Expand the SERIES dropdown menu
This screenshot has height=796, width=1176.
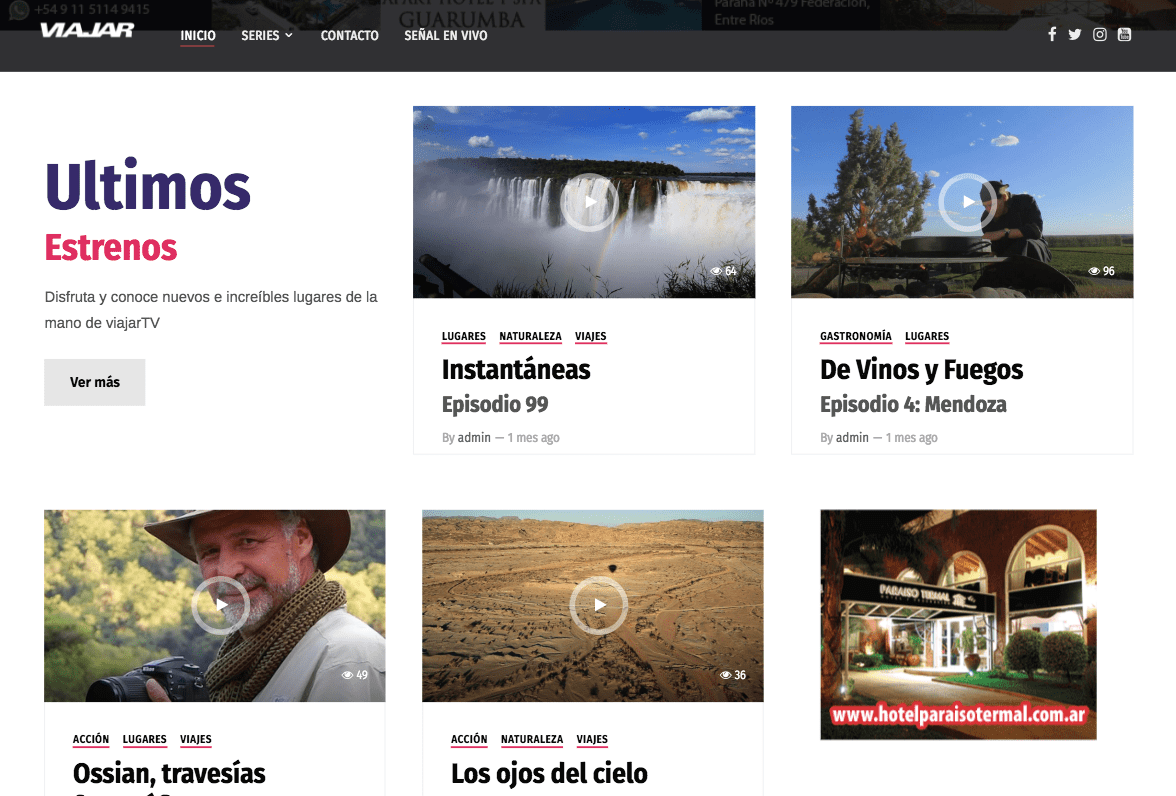[x=267, y=36]
